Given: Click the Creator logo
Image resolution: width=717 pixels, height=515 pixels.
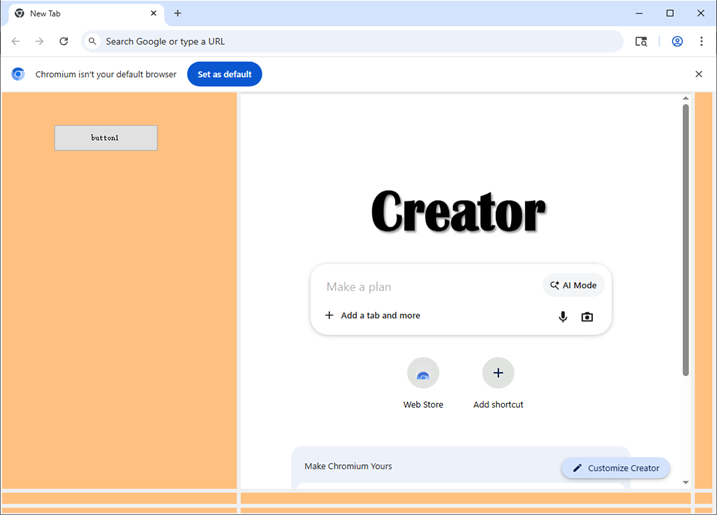Looking at the screenshot, I should [458, 212].
